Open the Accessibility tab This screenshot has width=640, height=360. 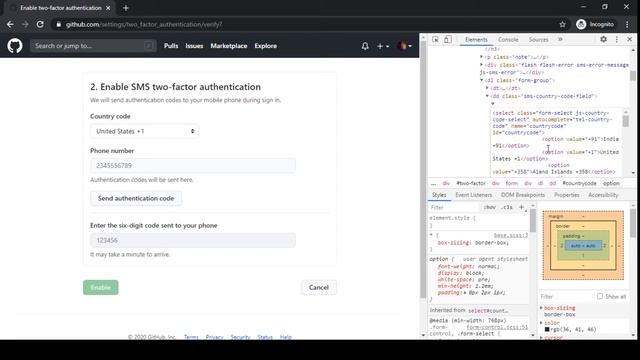tap(603, 195)
